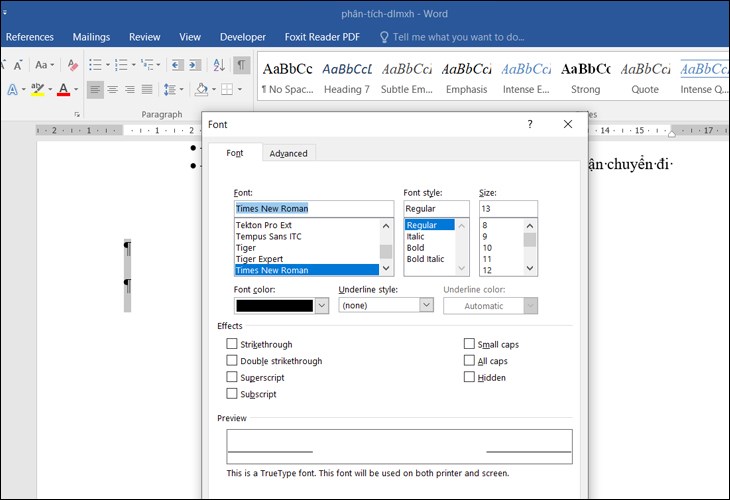Switch to the Advanced tab
730x500 pixels.
[x=288, y=153]
